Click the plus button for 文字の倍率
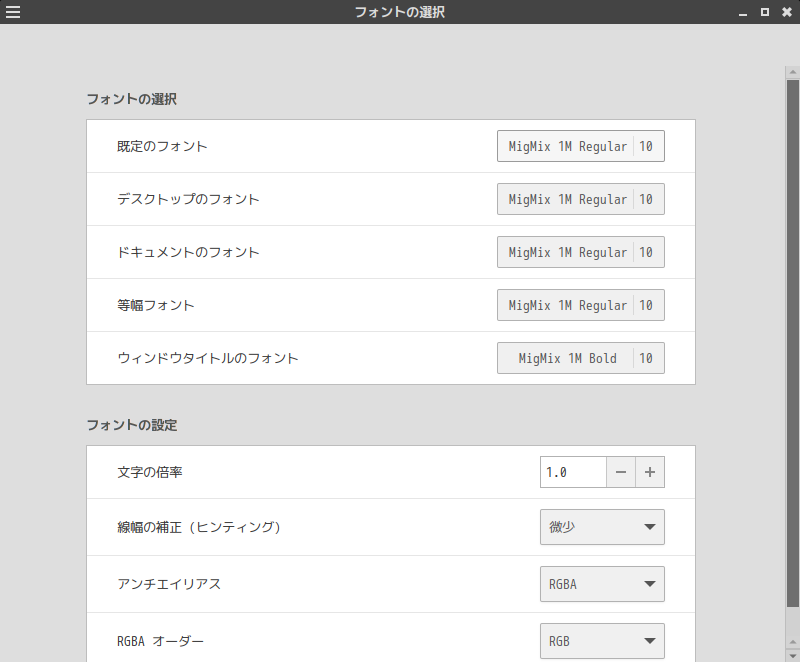800x662 pixels. click(x=650, y=472)
